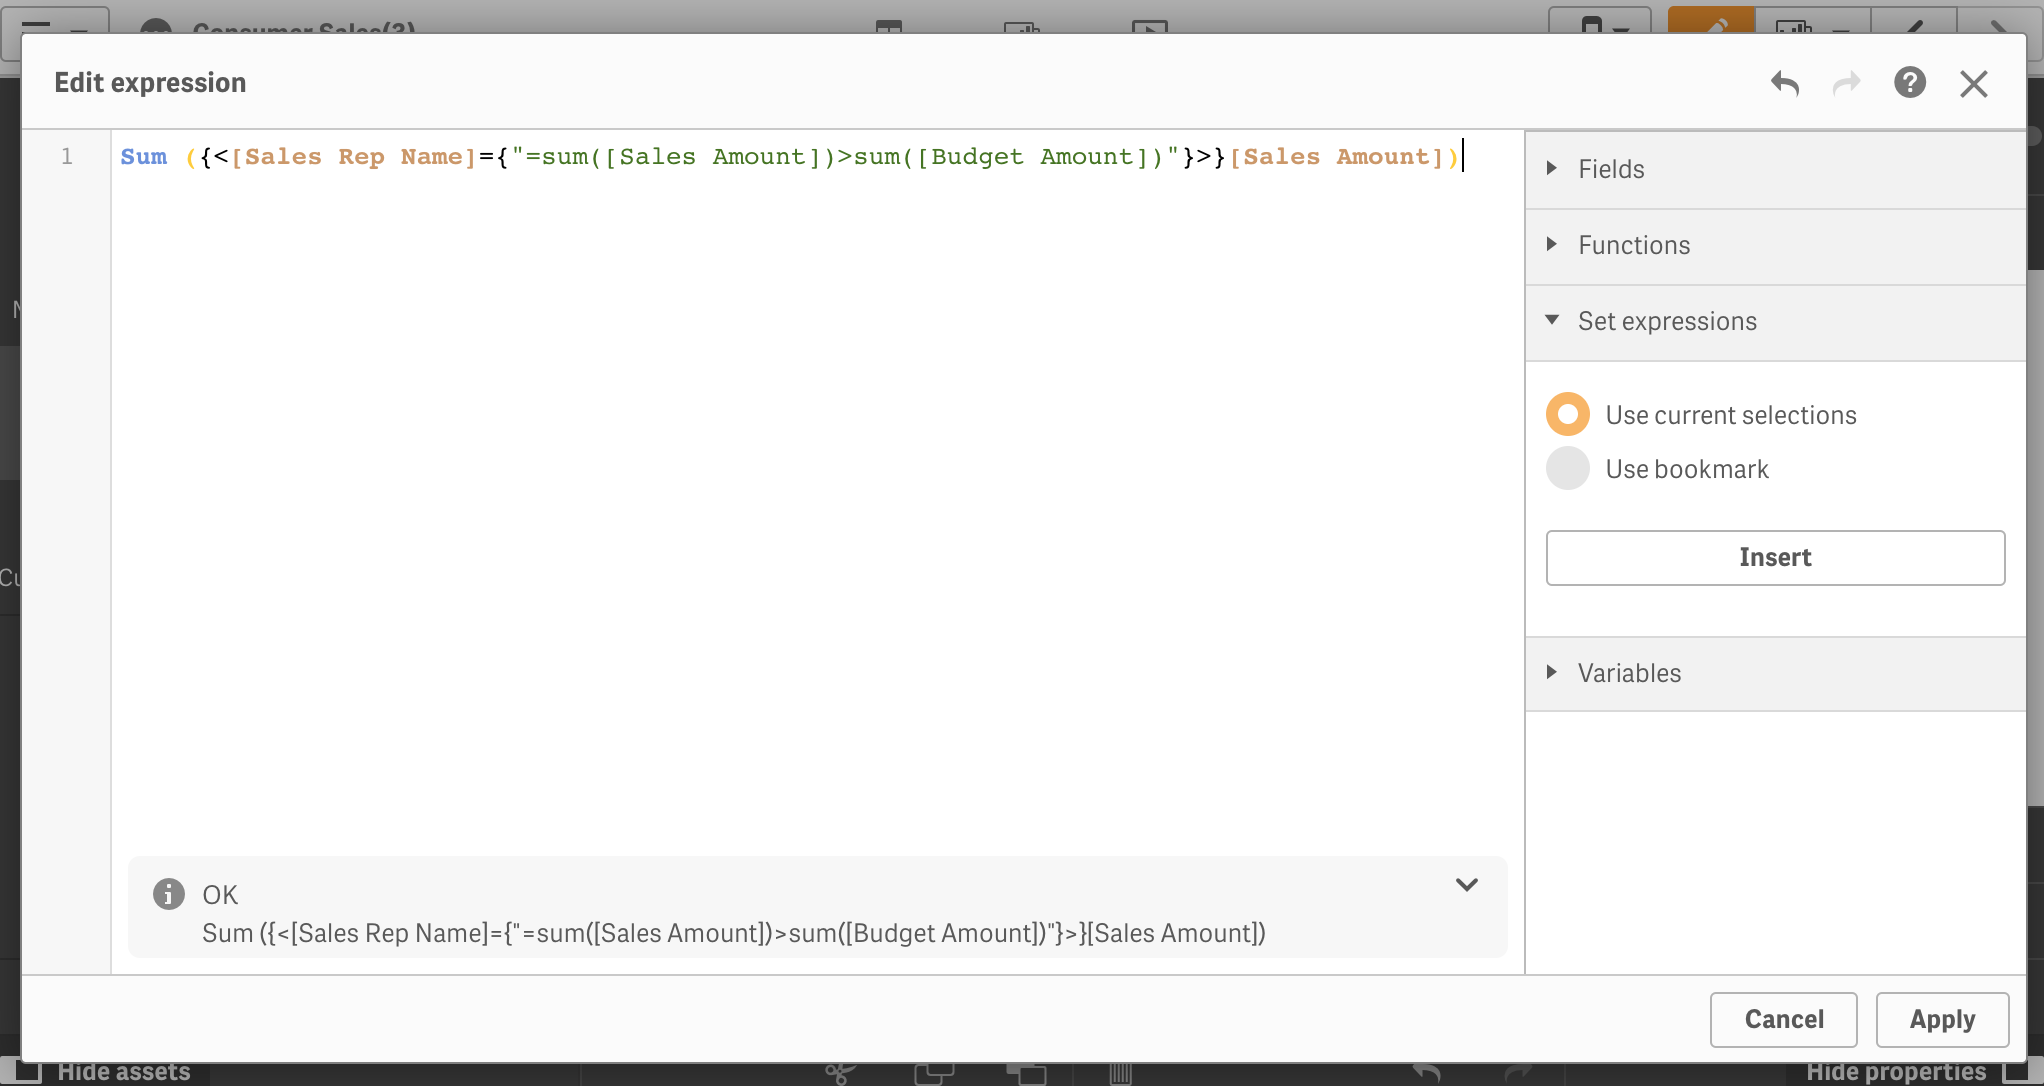Select Use bookmark radio button
Viewport: 2044px width, 1086px height.
pos(1567,469)
